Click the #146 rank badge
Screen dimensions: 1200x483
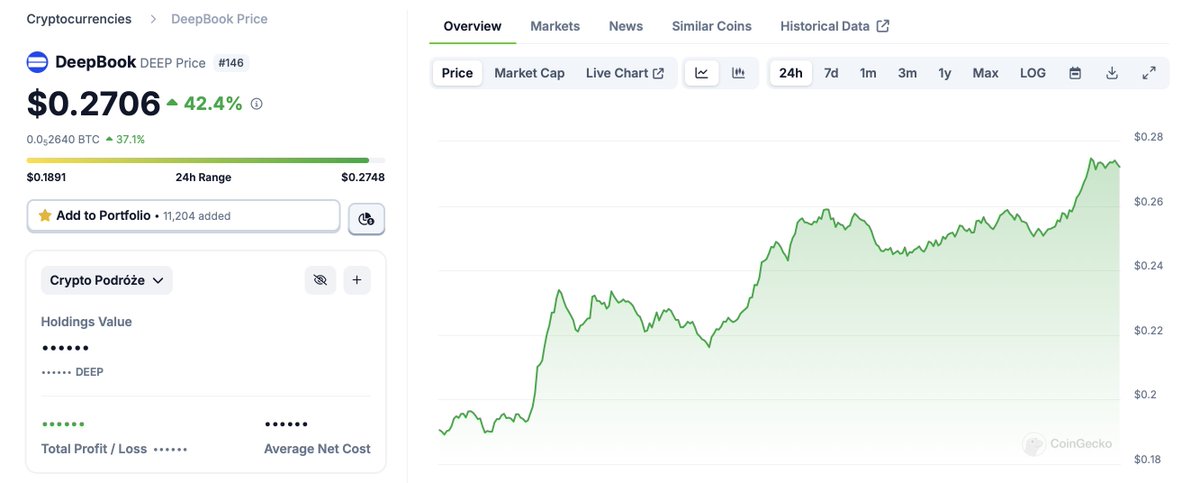[x=231, y=63]
